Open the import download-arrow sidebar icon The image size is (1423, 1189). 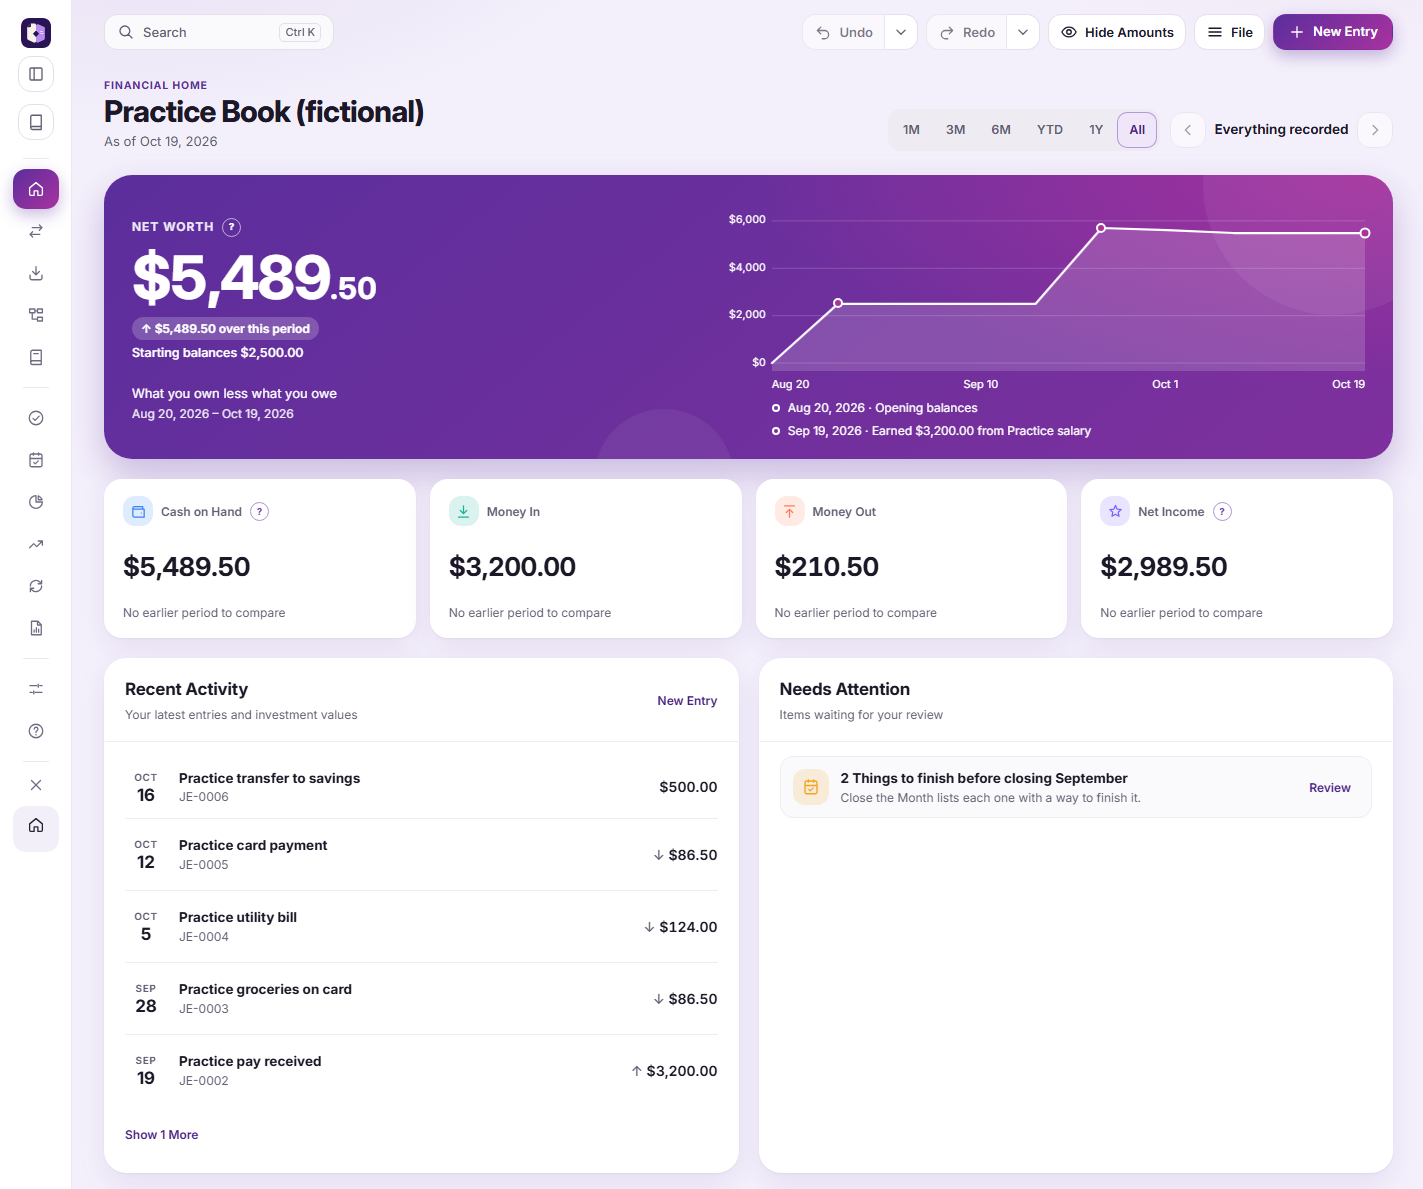(x=36, y=273)
